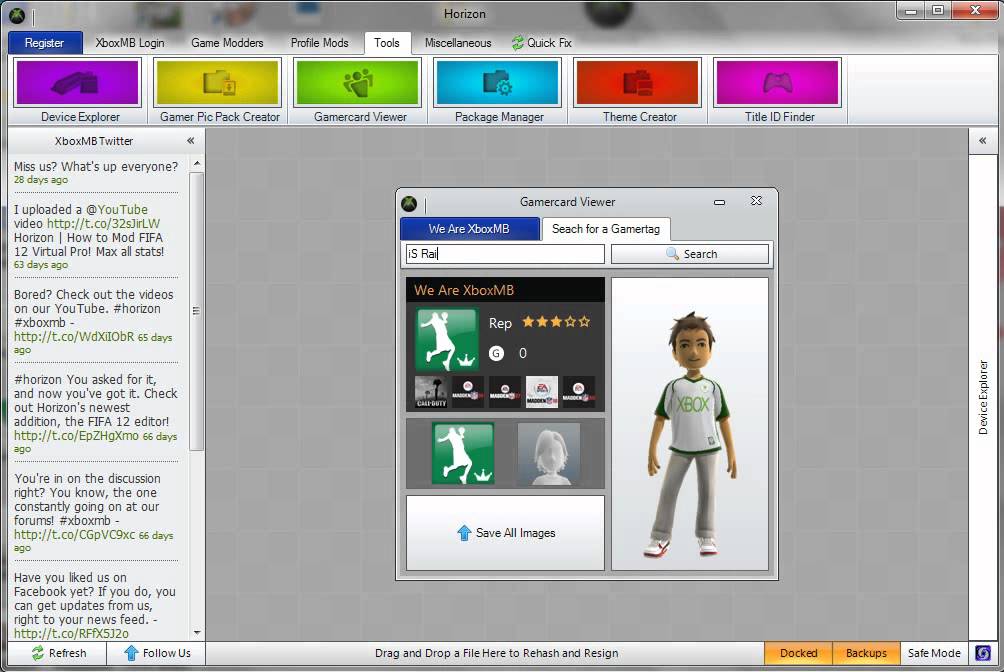Viewport: 1004px width, 672px height.
Task: Toggle the Docked button
Action: (x=798, y=653)
